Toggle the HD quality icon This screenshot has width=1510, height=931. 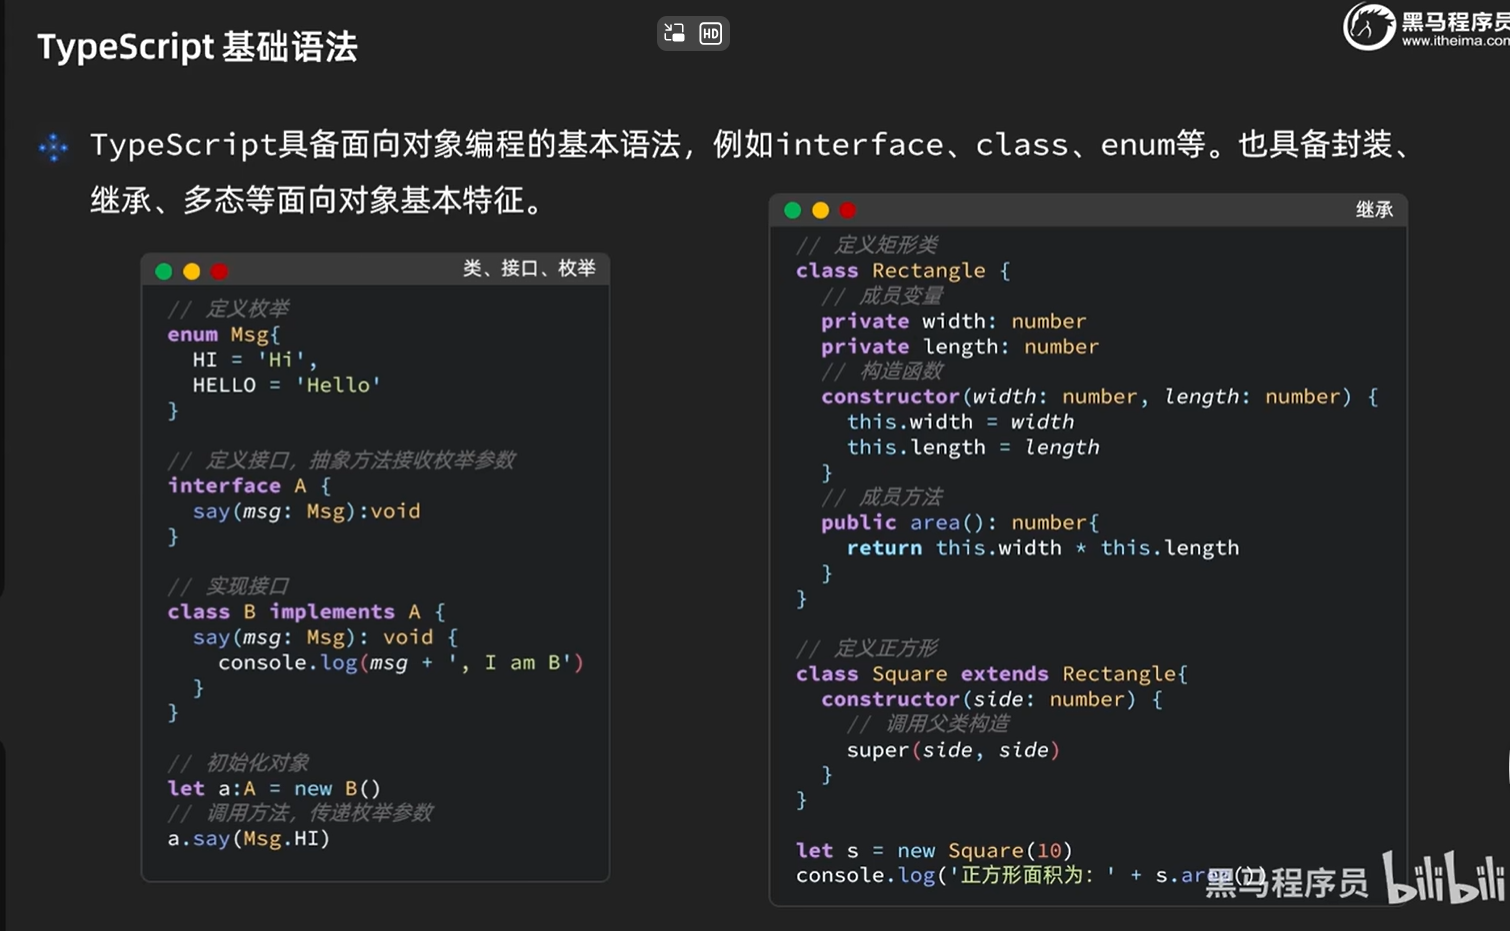(710, 33)
